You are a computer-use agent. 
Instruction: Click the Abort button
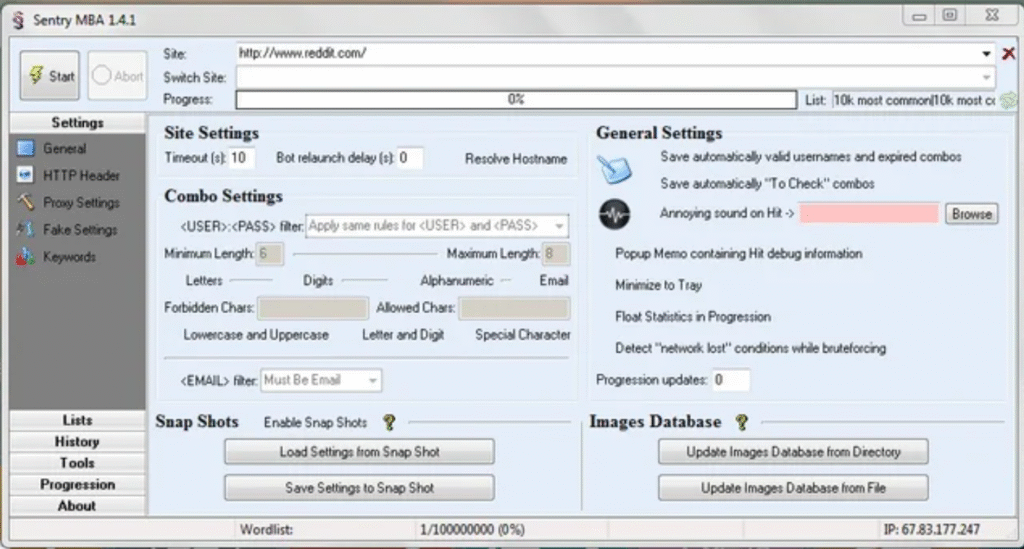click(x=118, y=76)
